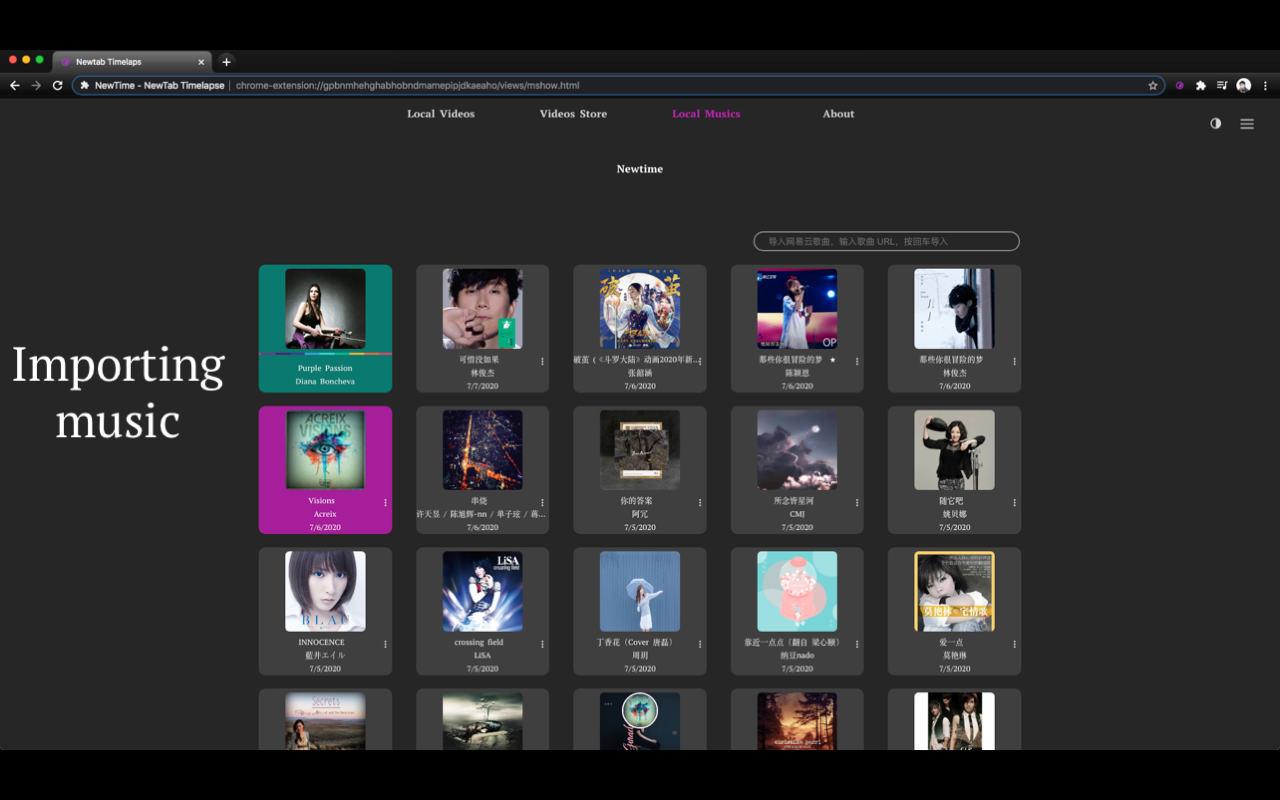Open the hamburger menu in page header
The width and height of the screenshot is (1280, 800).
pyautogui.click(x=1247, y=124)
